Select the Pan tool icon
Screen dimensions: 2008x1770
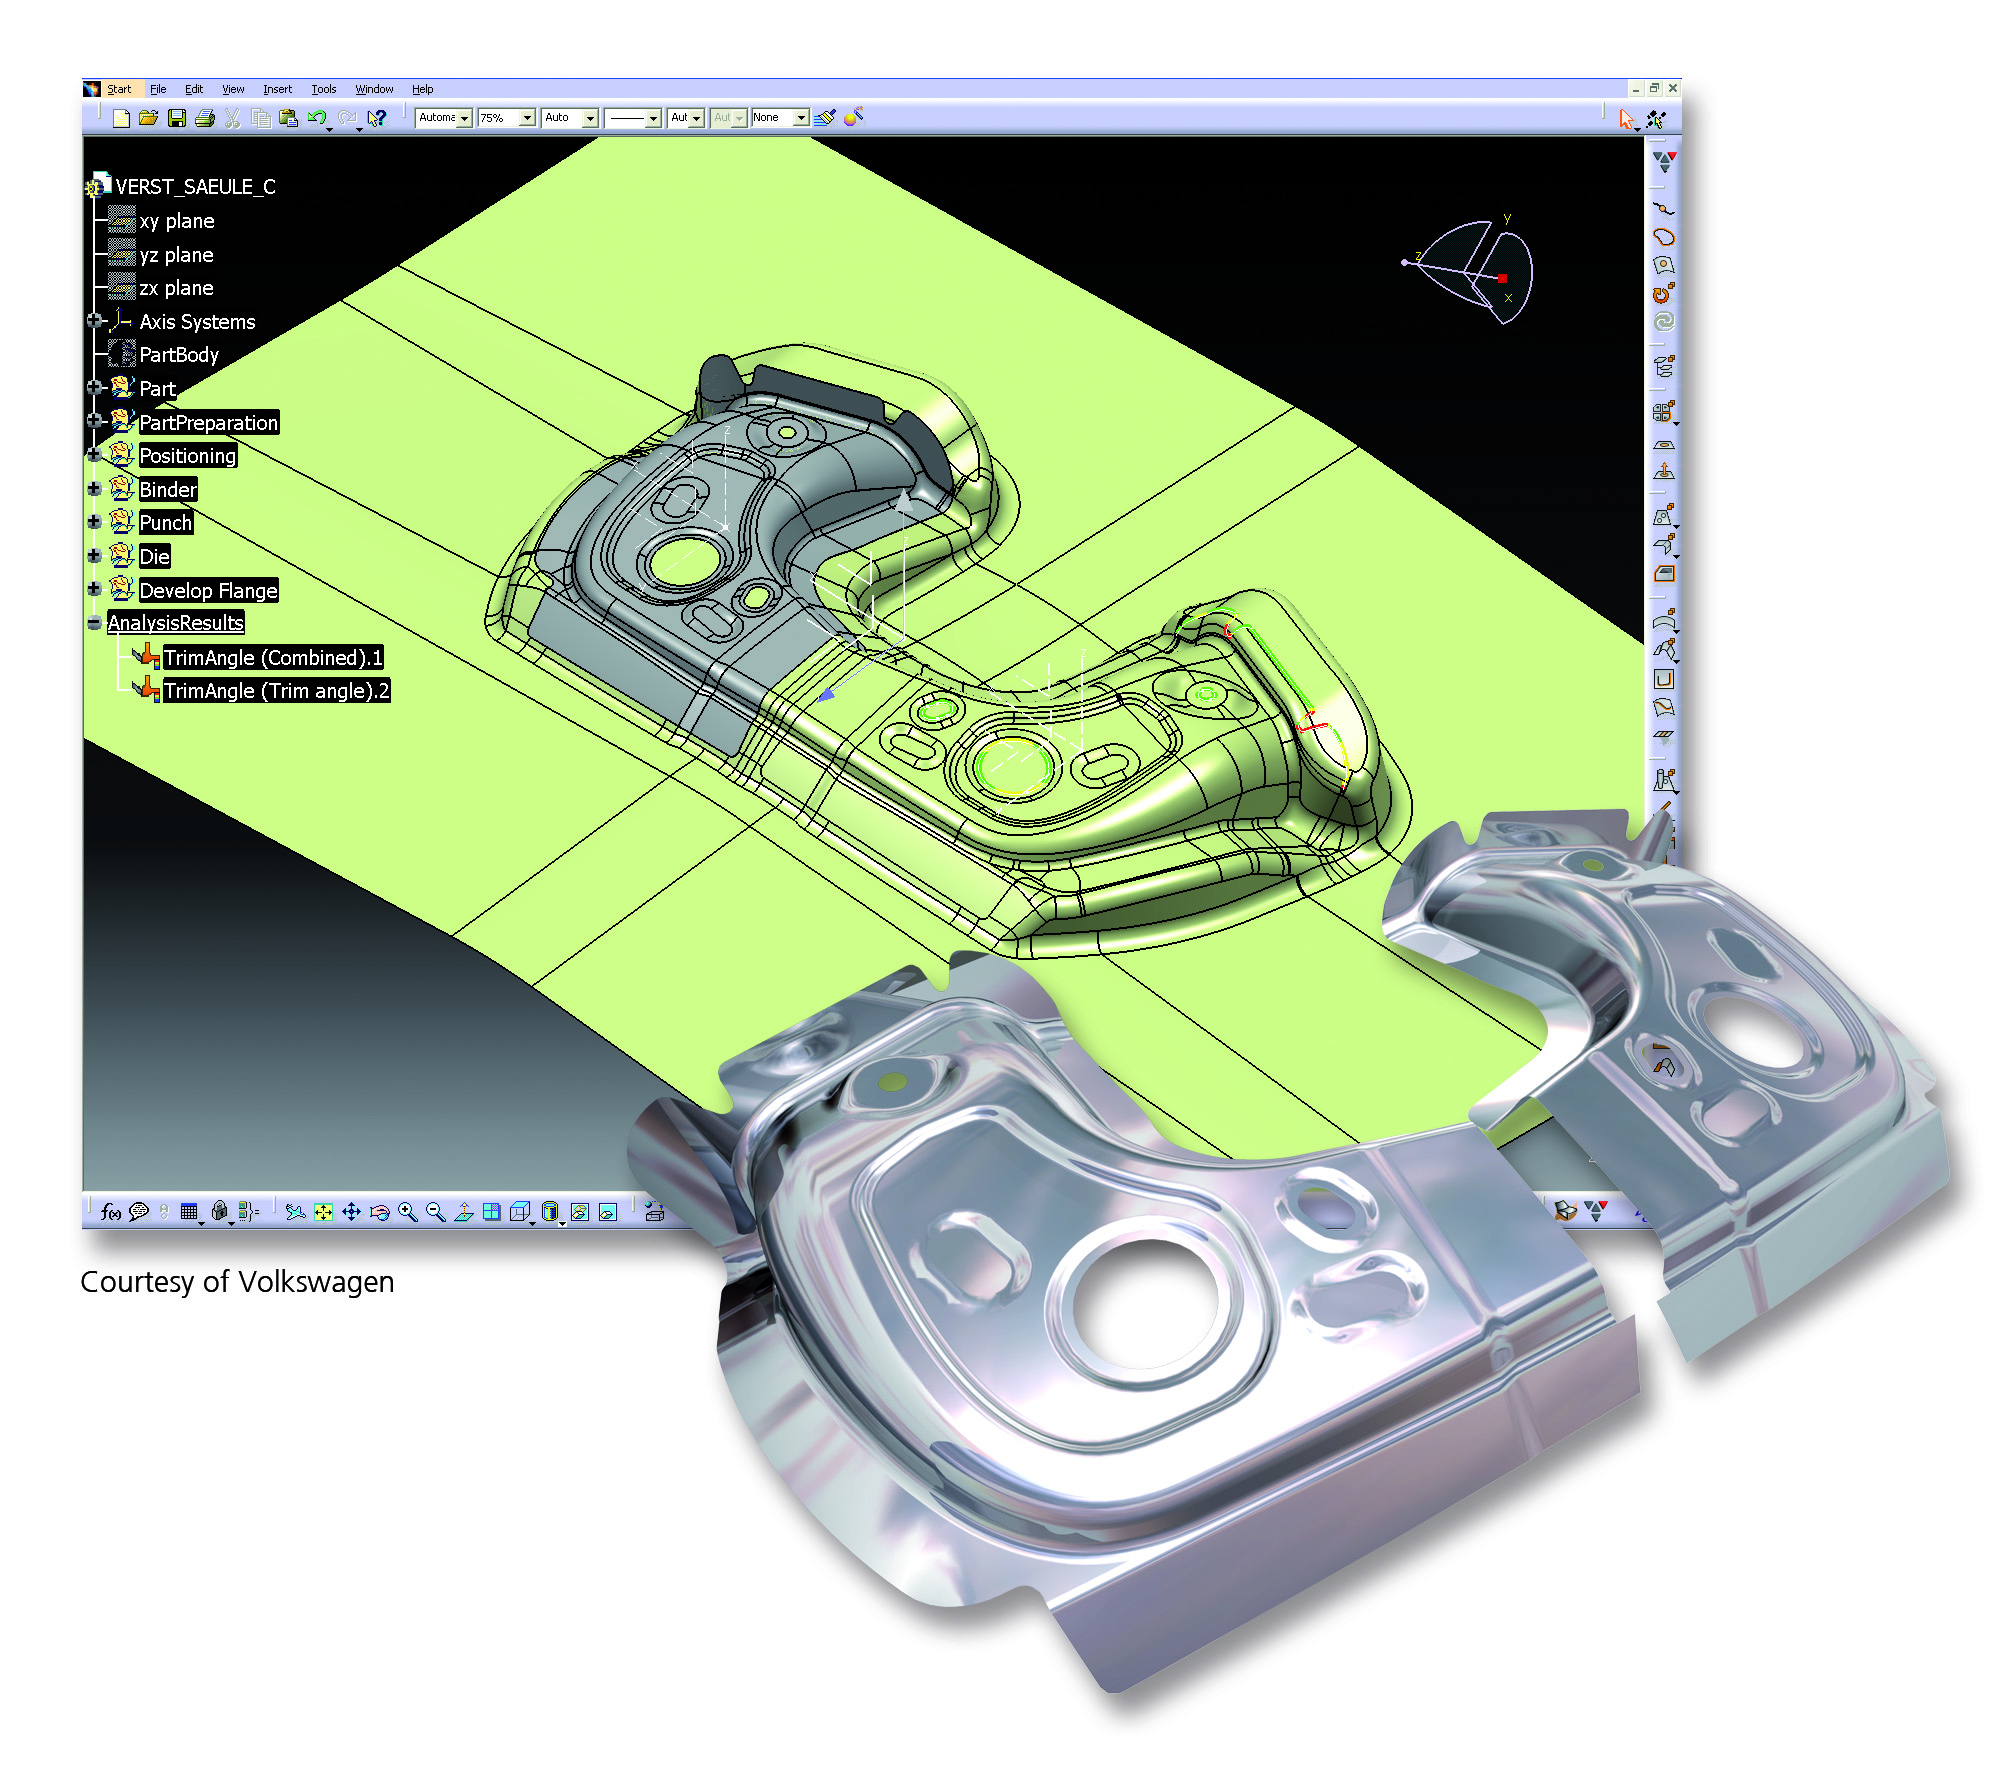[352, 1212]
